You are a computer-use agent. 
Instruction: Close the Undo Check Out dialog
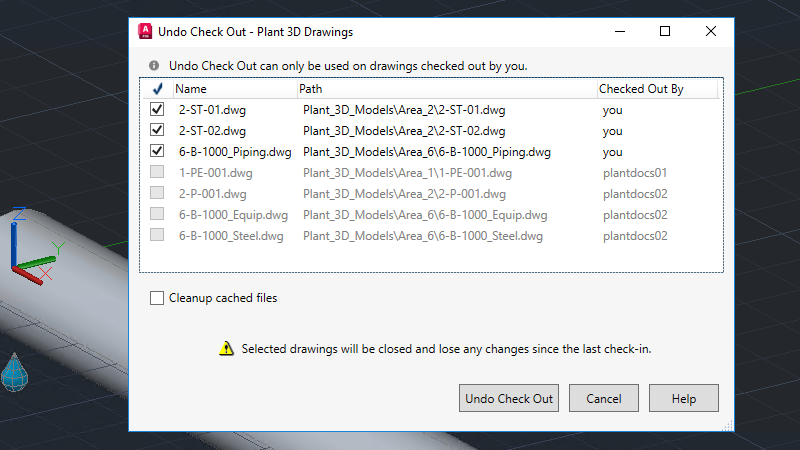[x=711, y=31]
